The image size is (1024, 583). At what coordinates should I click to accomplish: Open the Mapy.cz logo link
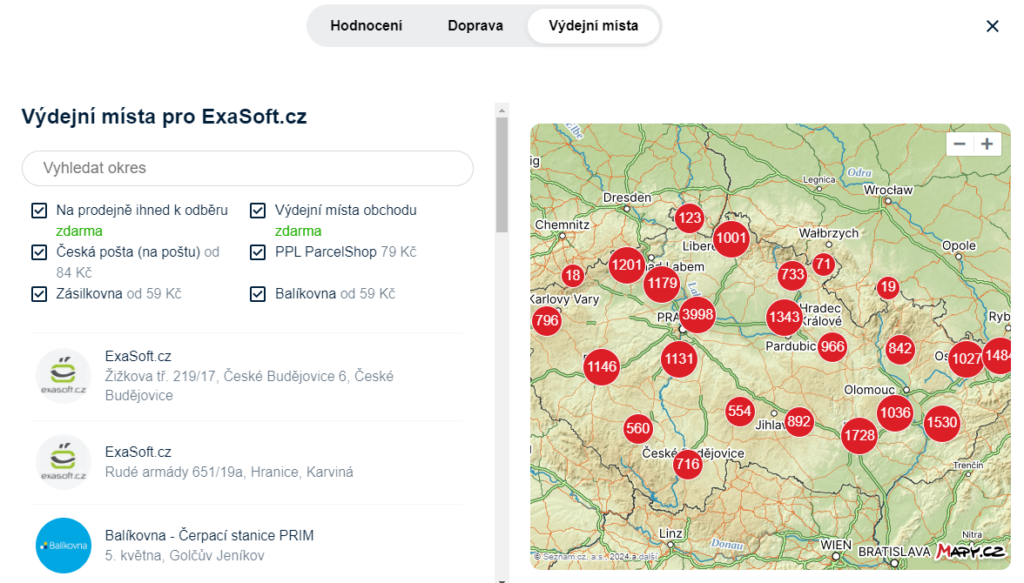click(970, 552)
